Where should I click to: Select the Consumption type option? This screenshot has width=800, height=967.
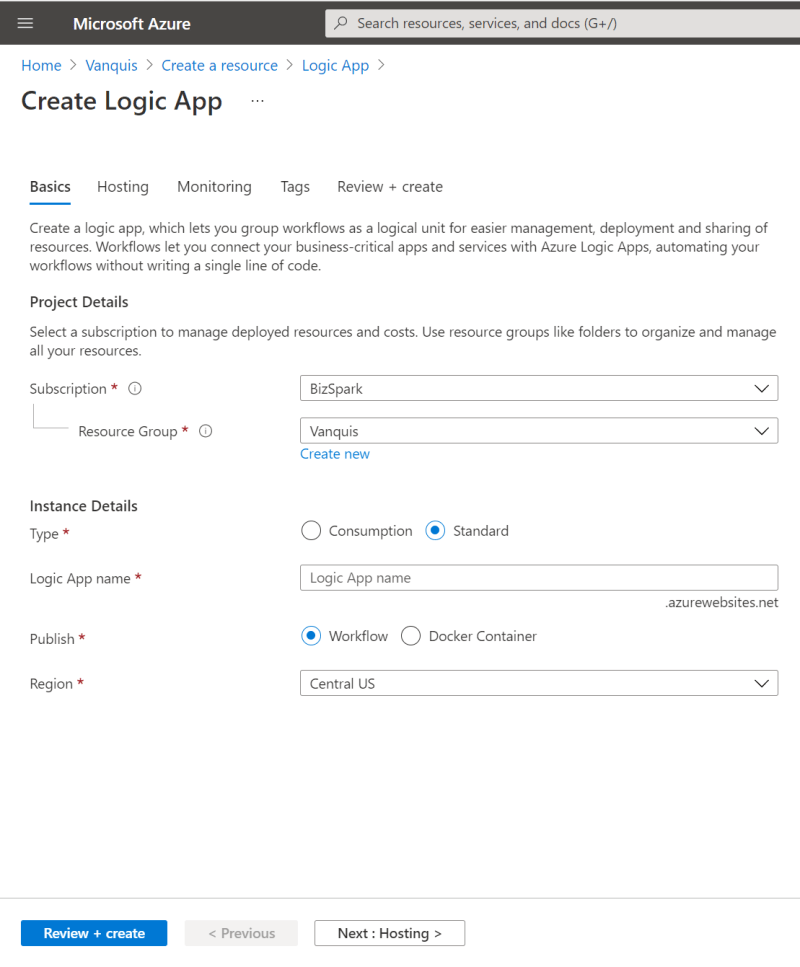[x=311, y=530]
